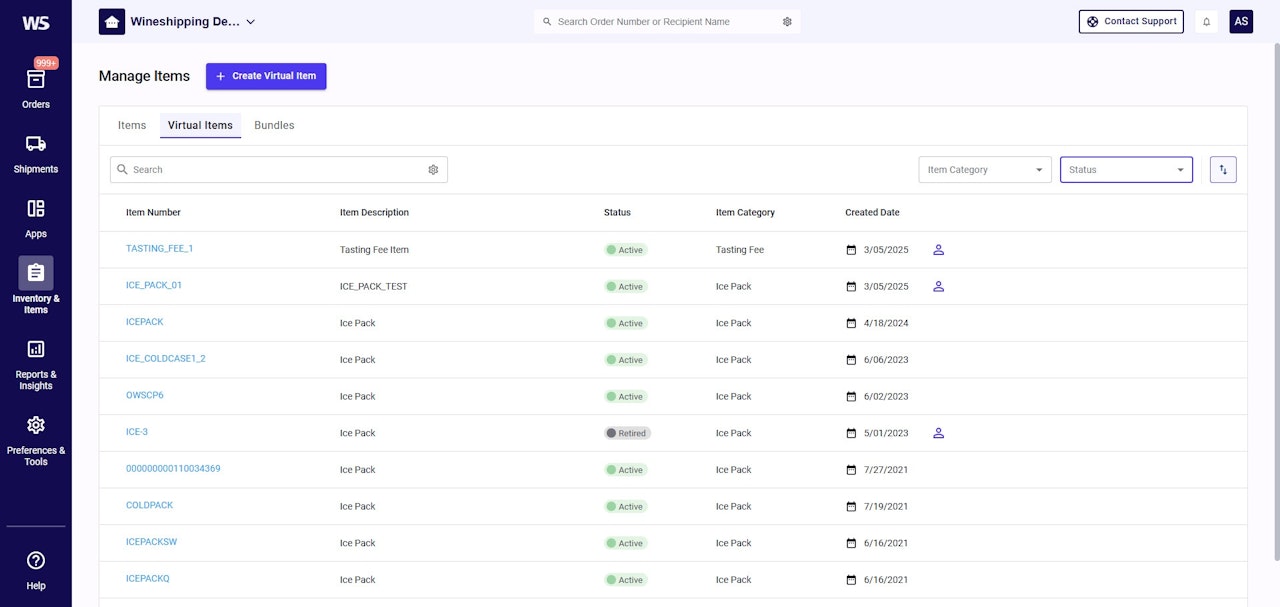Open the Status filter dropdown

coord(1125,170)
